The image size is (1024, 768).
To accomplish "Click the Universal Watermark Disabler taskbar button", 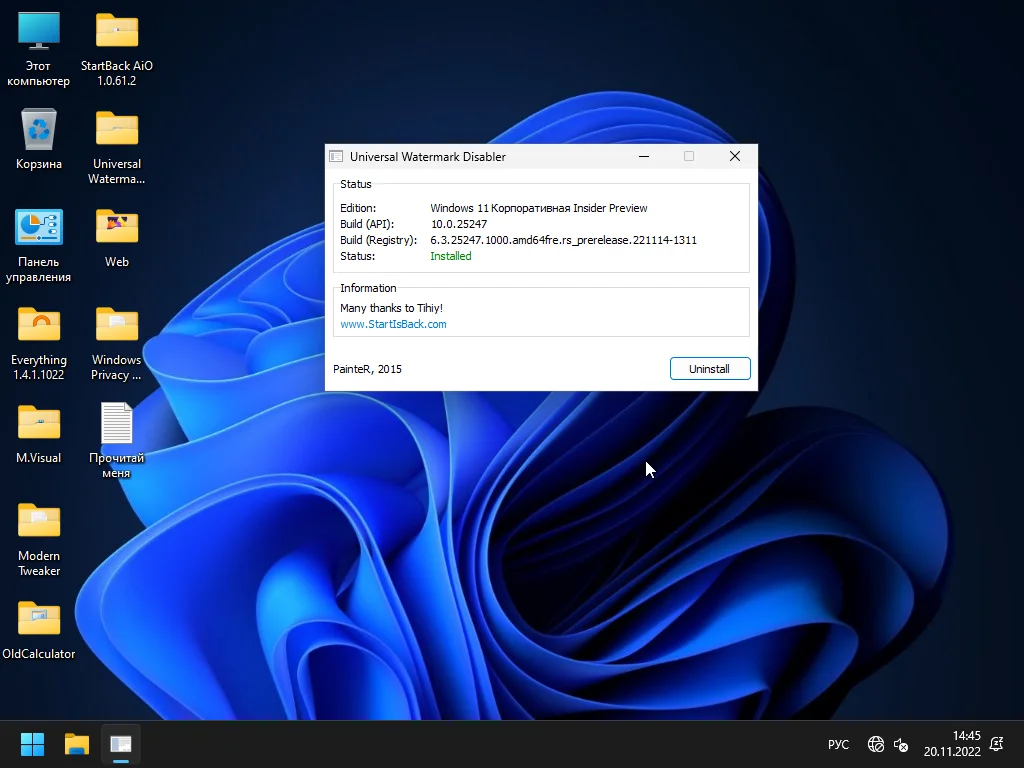I will 121,744.
